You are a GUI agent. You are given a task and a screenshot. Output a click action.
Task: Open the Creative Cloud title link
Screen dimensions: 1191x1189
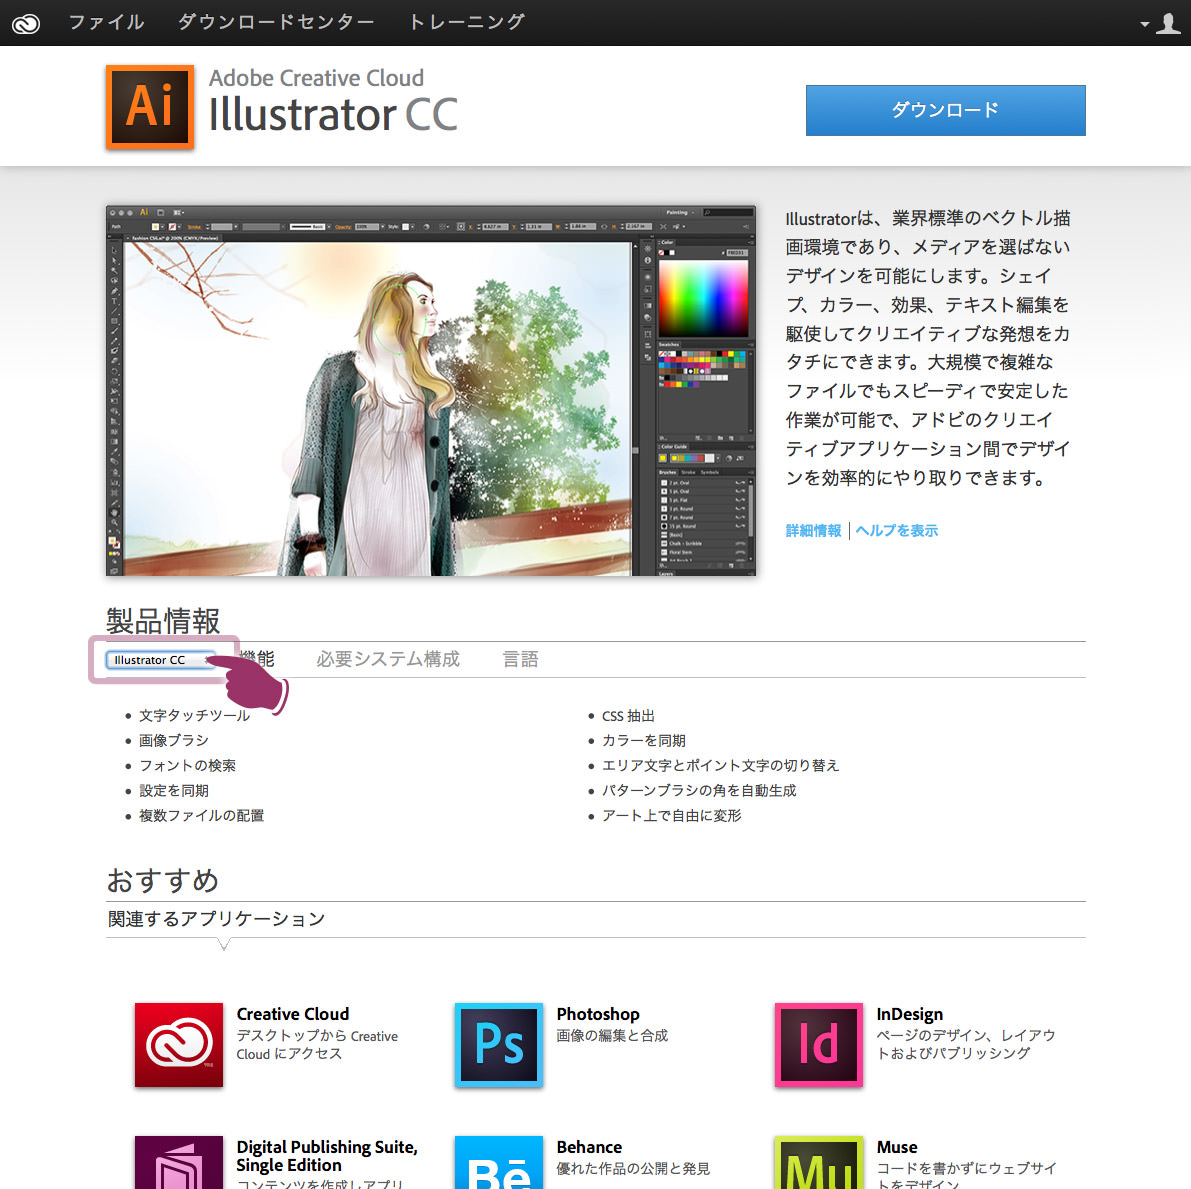[x=292, y=1014]
